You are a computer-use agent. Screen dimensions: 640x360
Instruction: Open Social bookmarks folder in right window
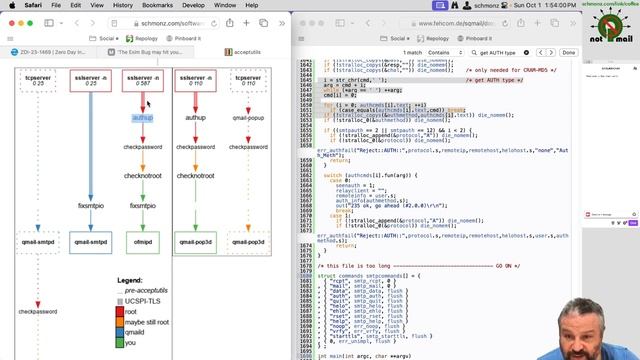(395, 38)
